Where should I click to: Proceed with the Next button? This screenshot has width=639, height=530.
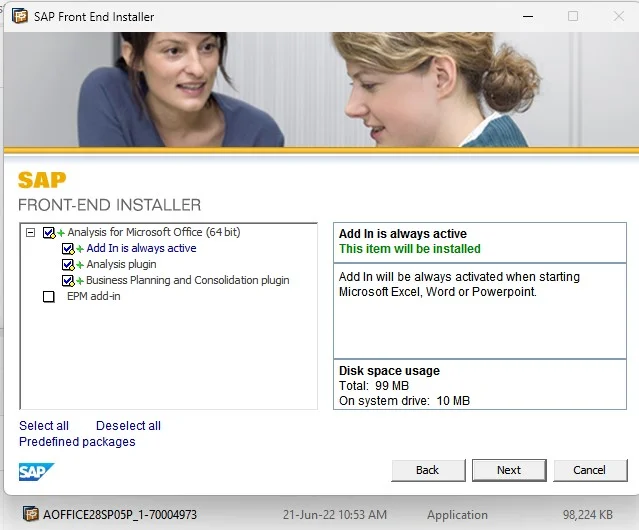[509, 470]
